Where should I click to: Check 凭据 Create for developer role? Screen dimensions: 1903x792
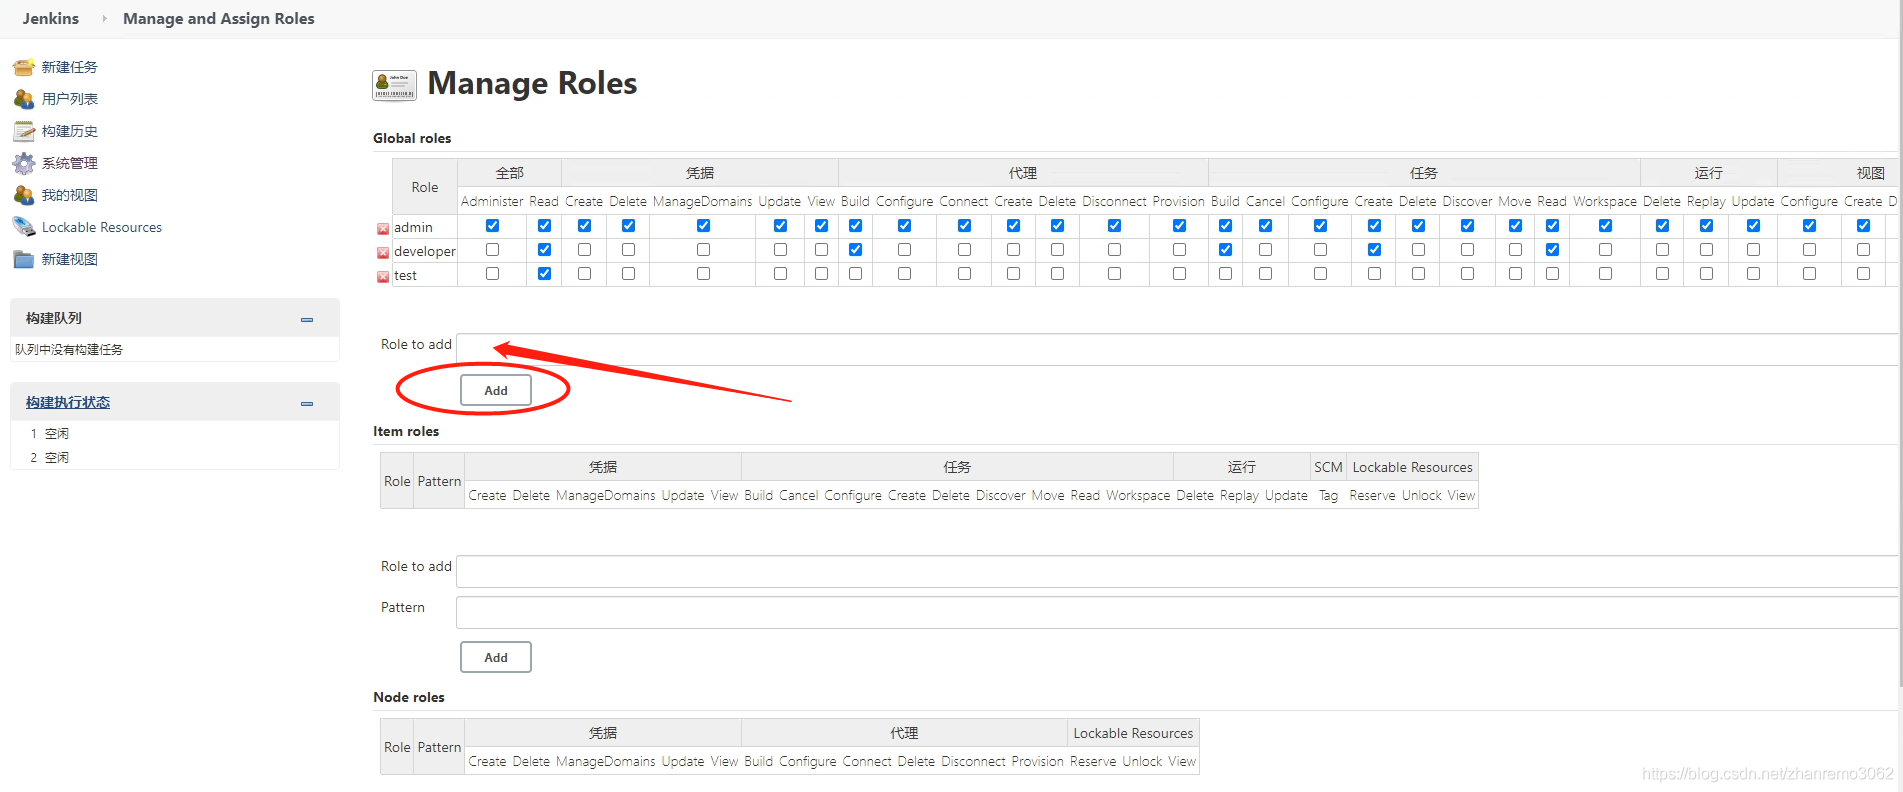pos(584,250)
